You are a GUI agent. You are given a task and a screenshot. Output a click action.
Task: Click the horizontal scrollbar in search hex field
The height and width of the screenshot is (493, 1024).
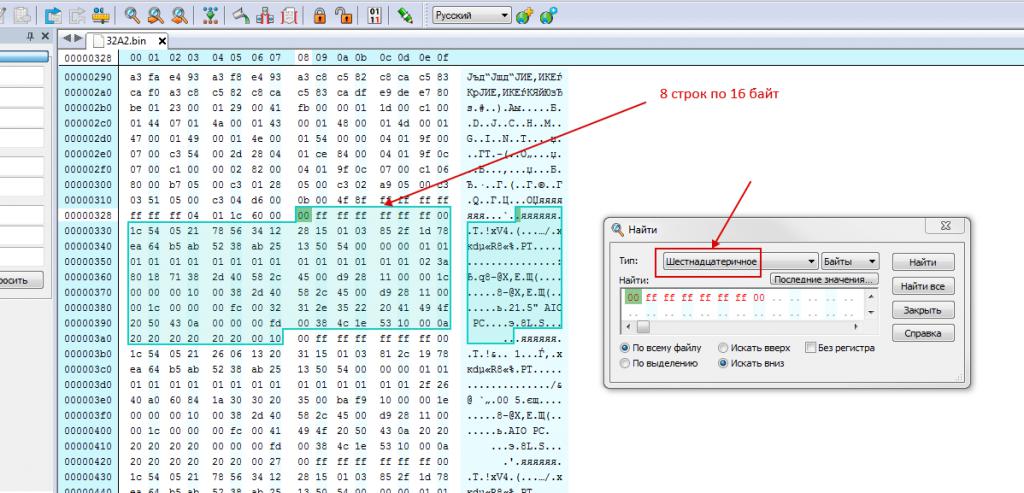click(x=740, y=327)
